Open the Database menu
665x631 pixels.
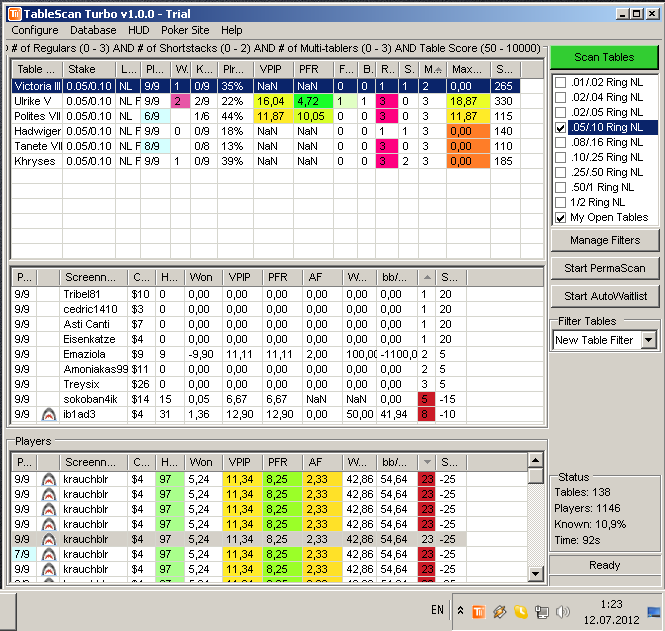[x=93, y=30]
